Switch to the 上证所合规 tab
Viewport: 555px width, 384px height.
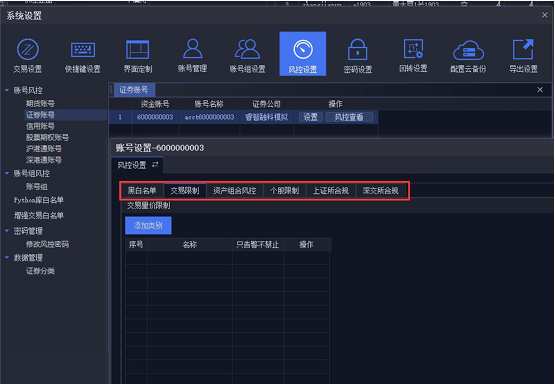[331, 191]
